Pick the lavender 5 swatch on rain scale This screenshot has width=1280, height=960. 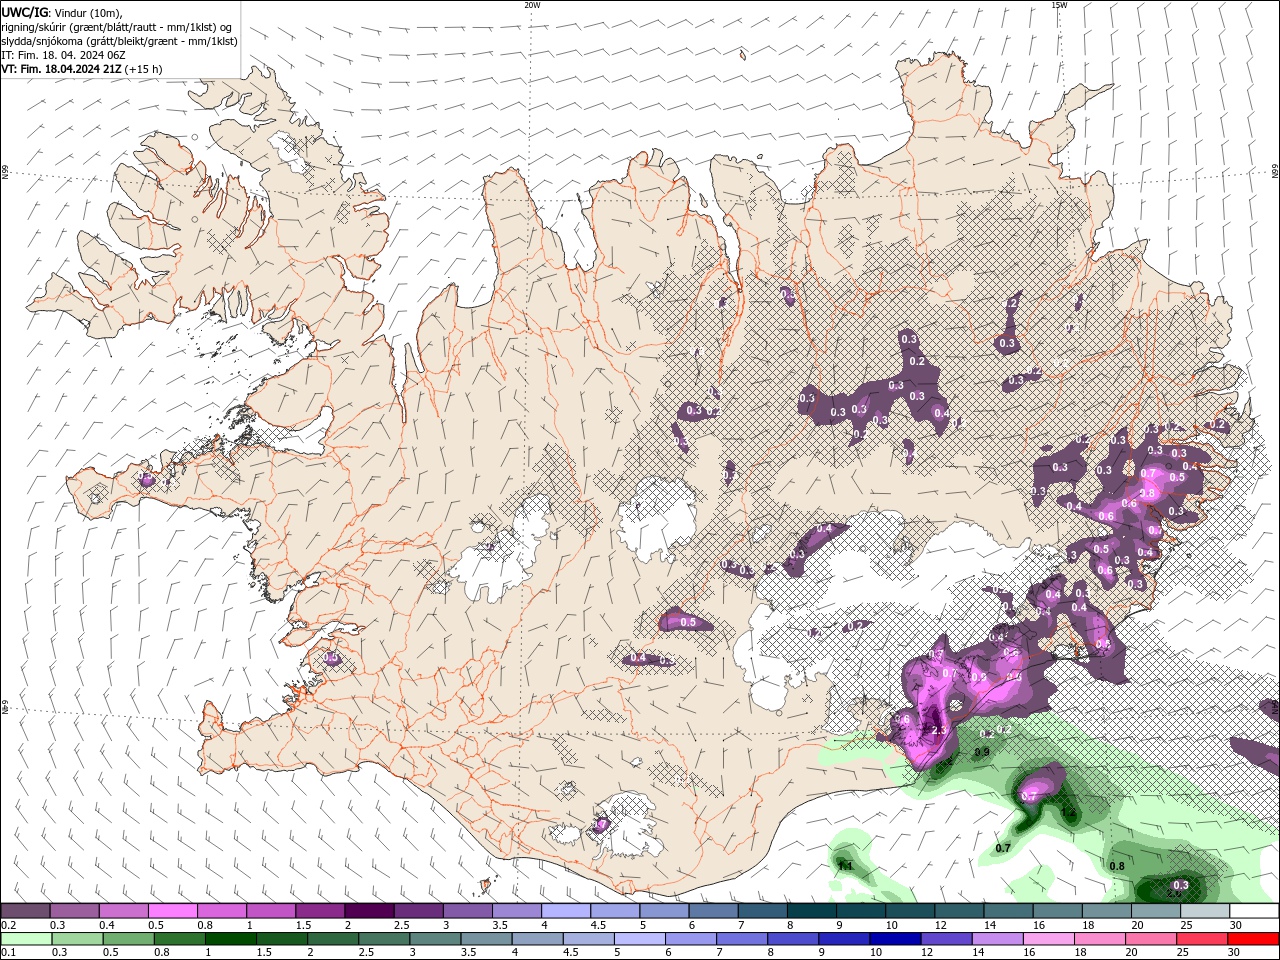(x=639, y=939)
